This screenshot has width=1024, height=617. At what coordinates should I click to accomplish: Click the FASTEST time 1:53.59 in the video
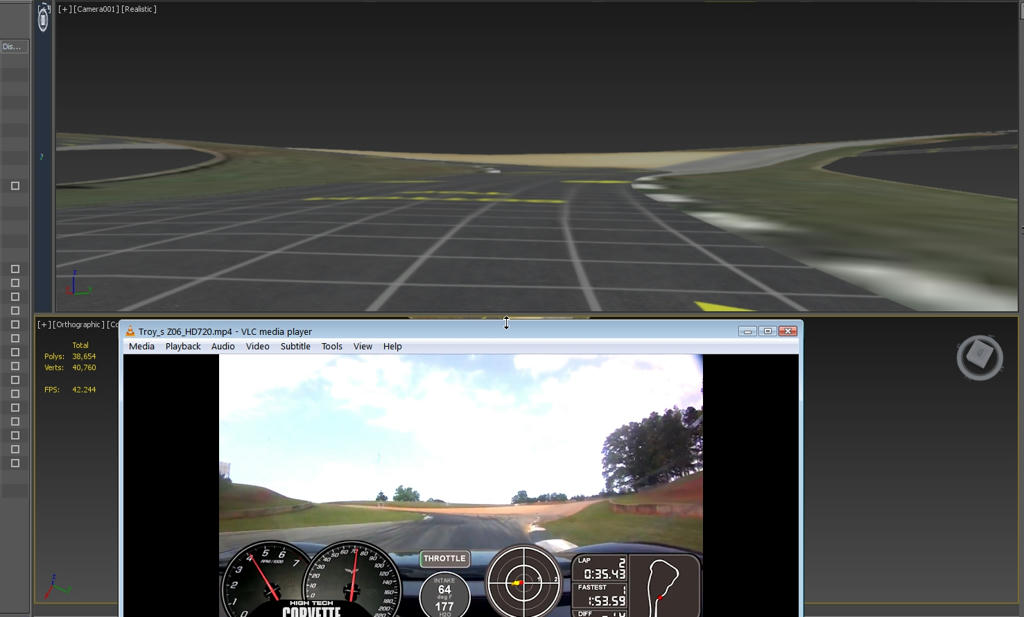click(607, 600)
